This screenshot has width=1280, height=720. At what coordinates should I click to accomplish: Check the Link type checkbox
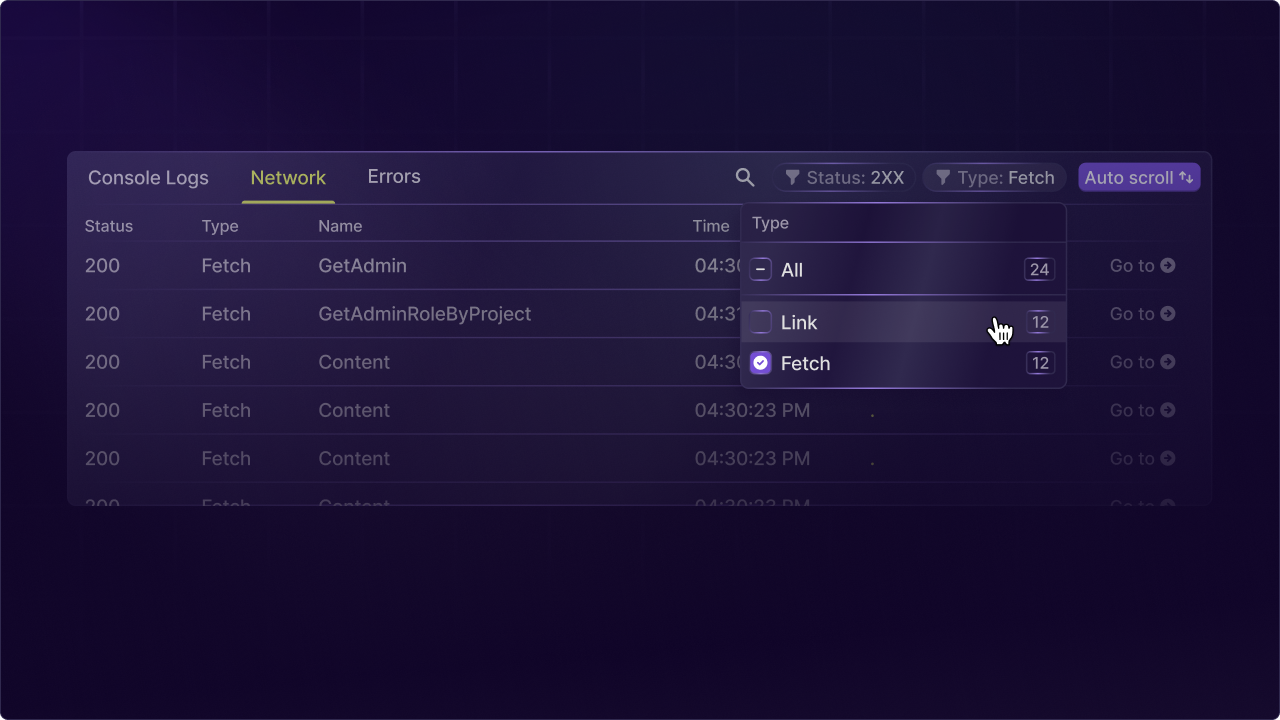coord(760,322)
